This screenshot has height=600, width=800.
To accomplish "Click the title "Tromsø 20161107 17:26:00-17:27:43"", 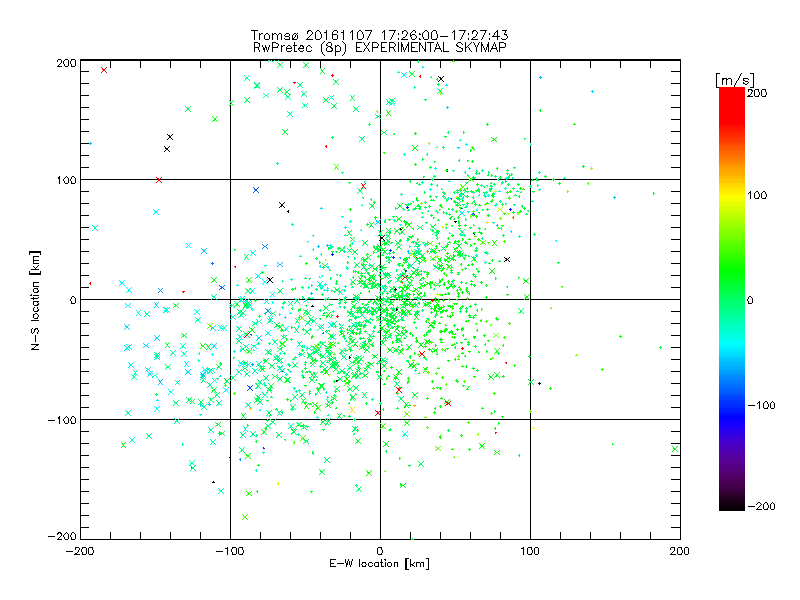I will 379,35.
